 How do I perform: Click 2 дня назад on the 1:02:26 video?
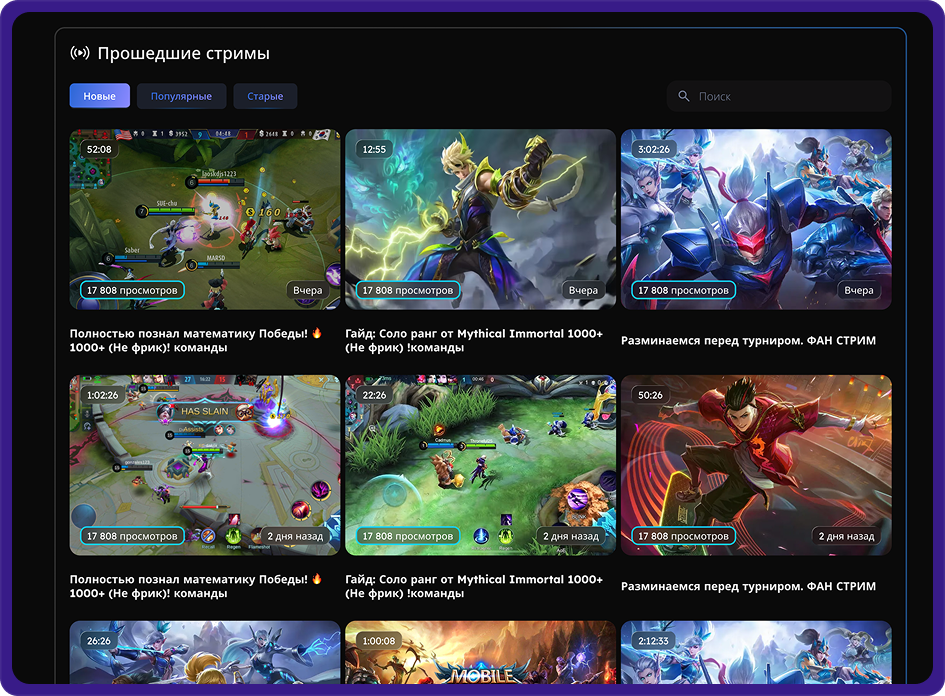click(295, 536)
